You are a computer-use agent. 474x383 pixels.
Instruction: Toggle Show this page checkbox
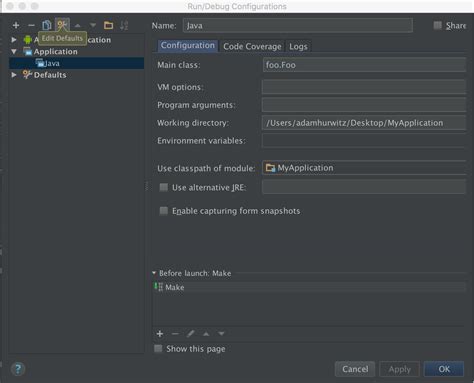click(x=158, y=349)
